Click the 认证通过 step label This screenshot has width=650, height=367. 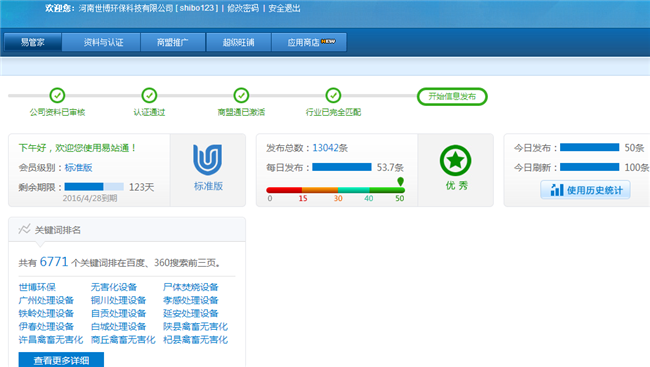coord(149,112)
